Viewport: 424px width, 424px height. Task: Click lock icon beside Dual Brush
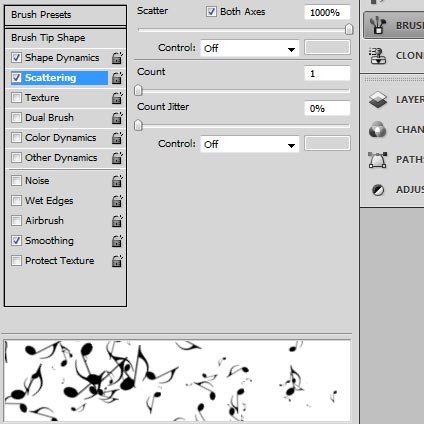117,118
